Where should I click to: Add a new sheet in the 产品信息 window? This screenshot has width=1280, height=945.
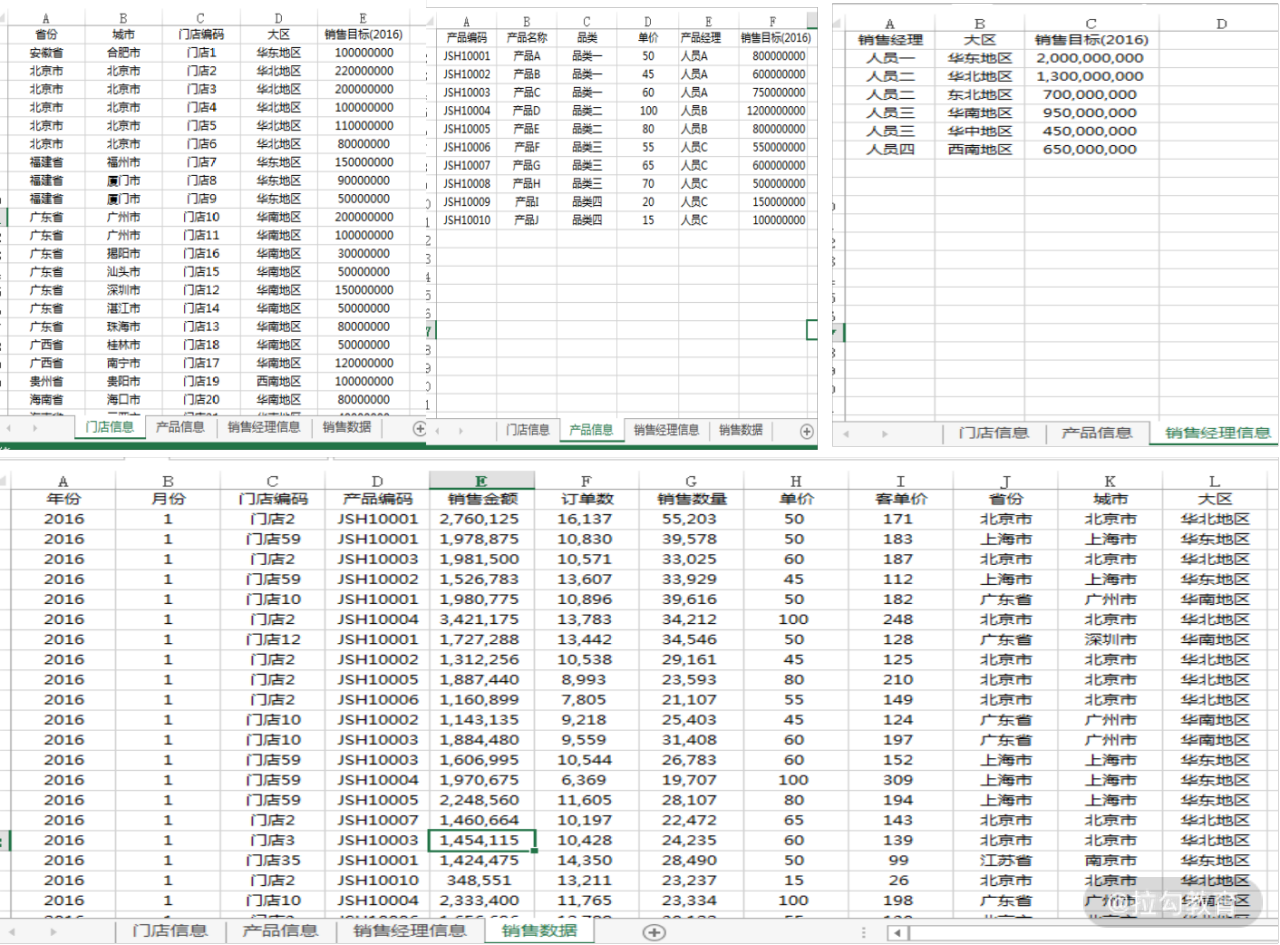807,430
